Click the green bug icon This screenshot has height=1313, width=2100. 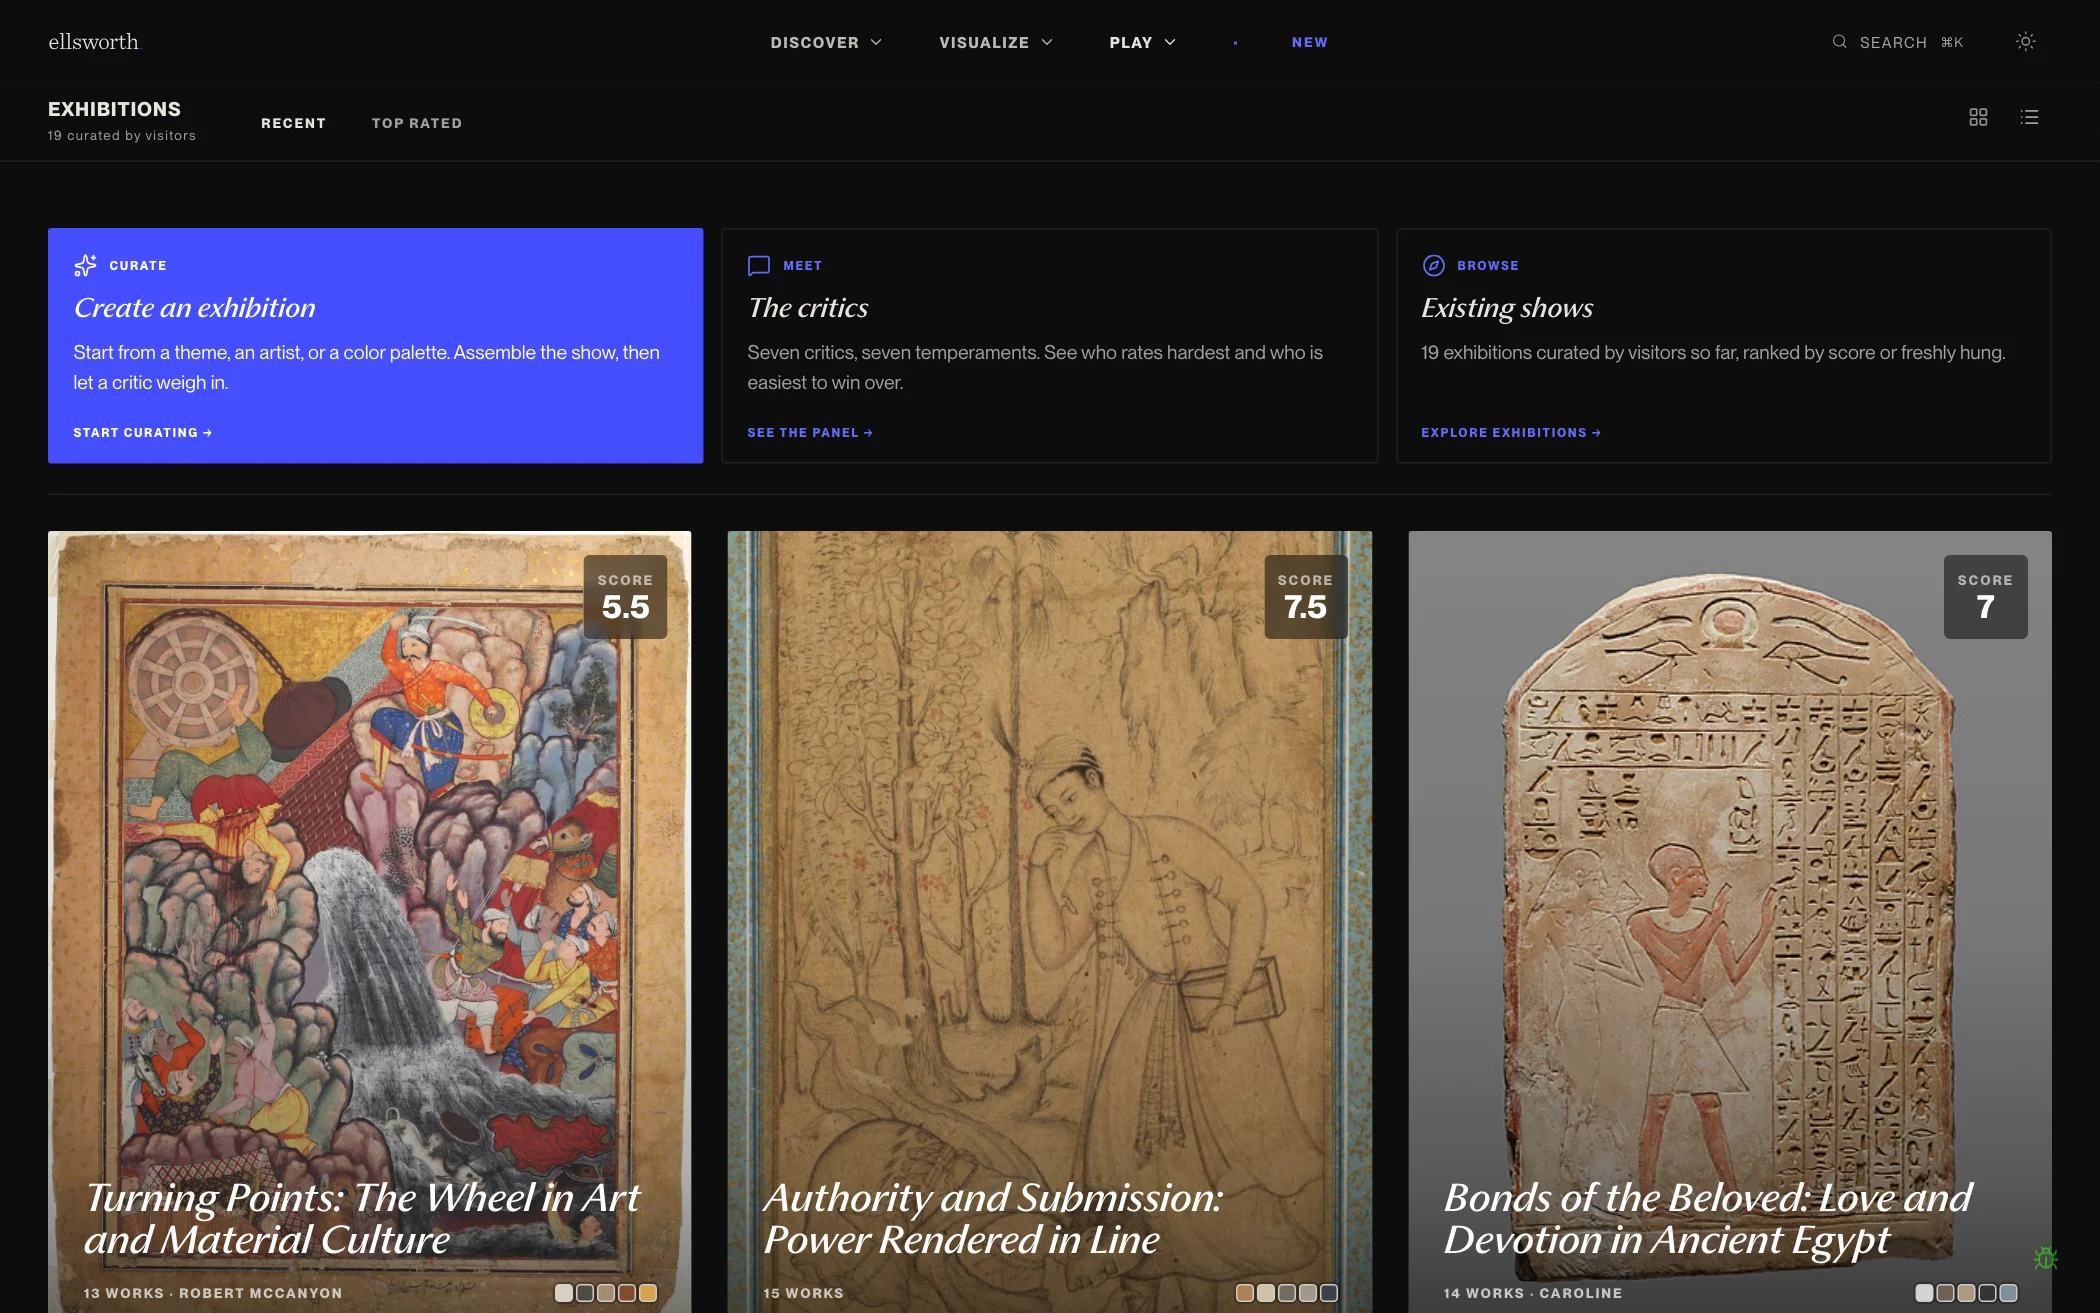click(x=2045, y=1258)
